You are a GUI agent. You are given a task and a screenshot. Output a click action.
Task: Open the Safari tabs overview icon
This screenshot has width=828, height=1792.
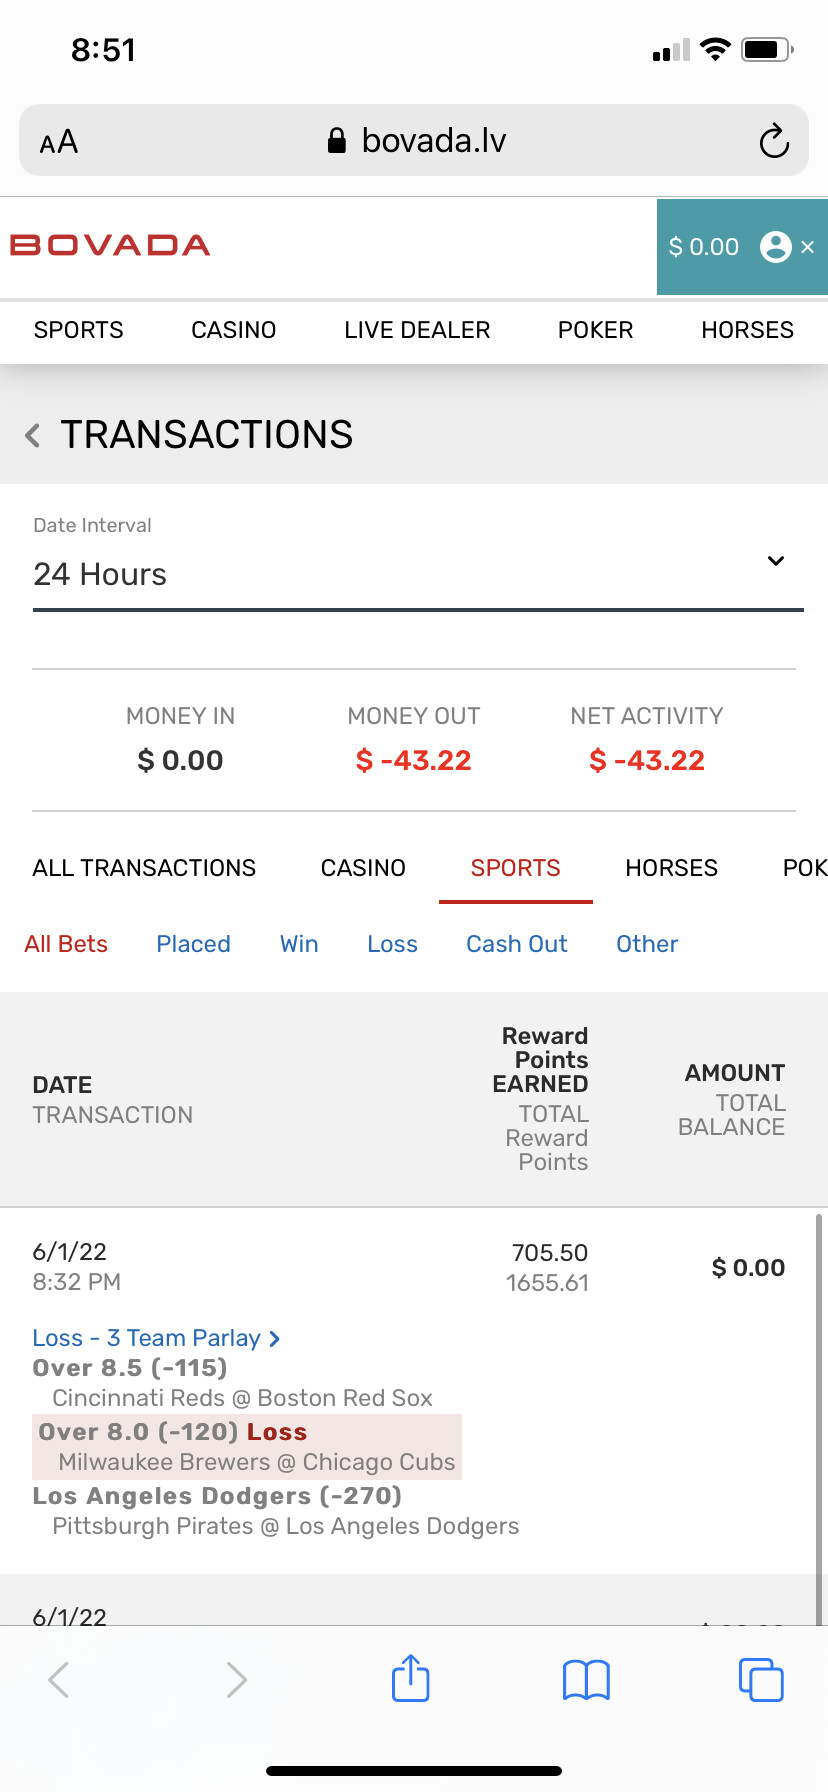(761, 1679)
